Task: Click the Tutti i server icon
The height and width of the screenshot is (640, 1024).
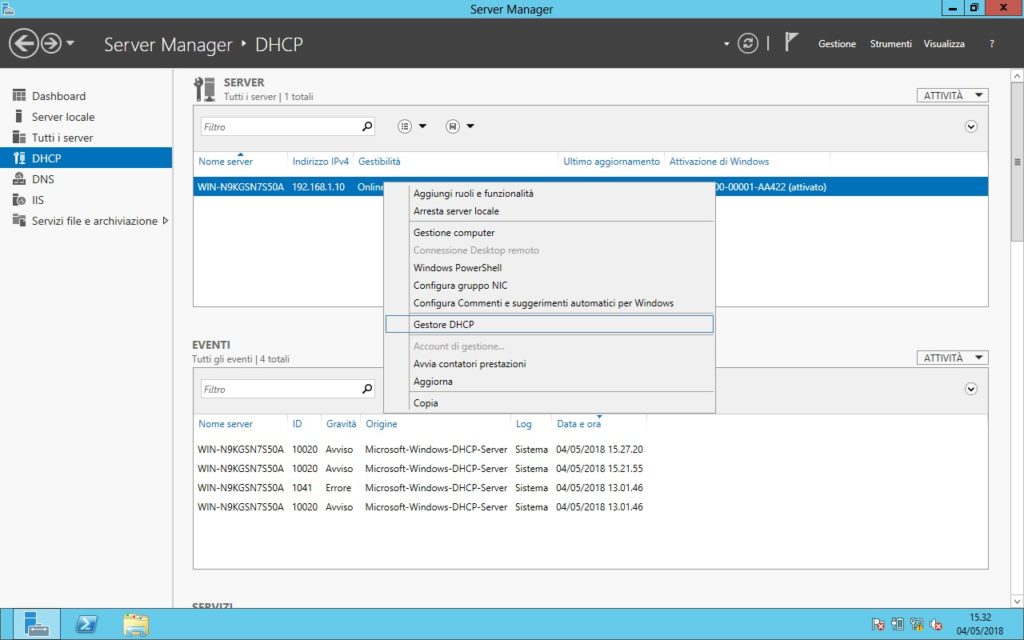Action: (x=19, y=137)
